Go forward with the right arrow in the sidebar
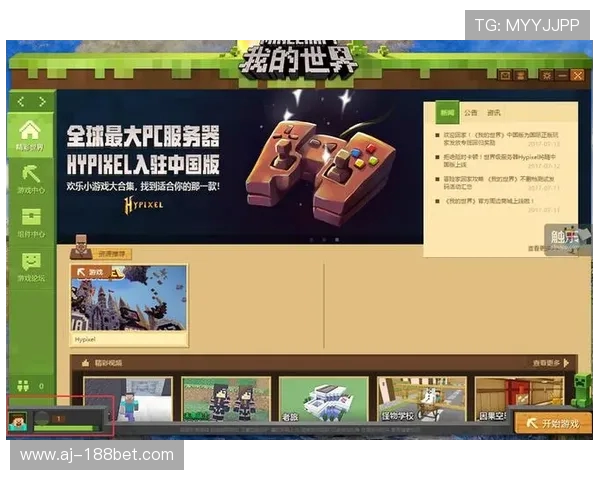Image resolution: width=600 pixels, height=480 pixels. [42, 101]
